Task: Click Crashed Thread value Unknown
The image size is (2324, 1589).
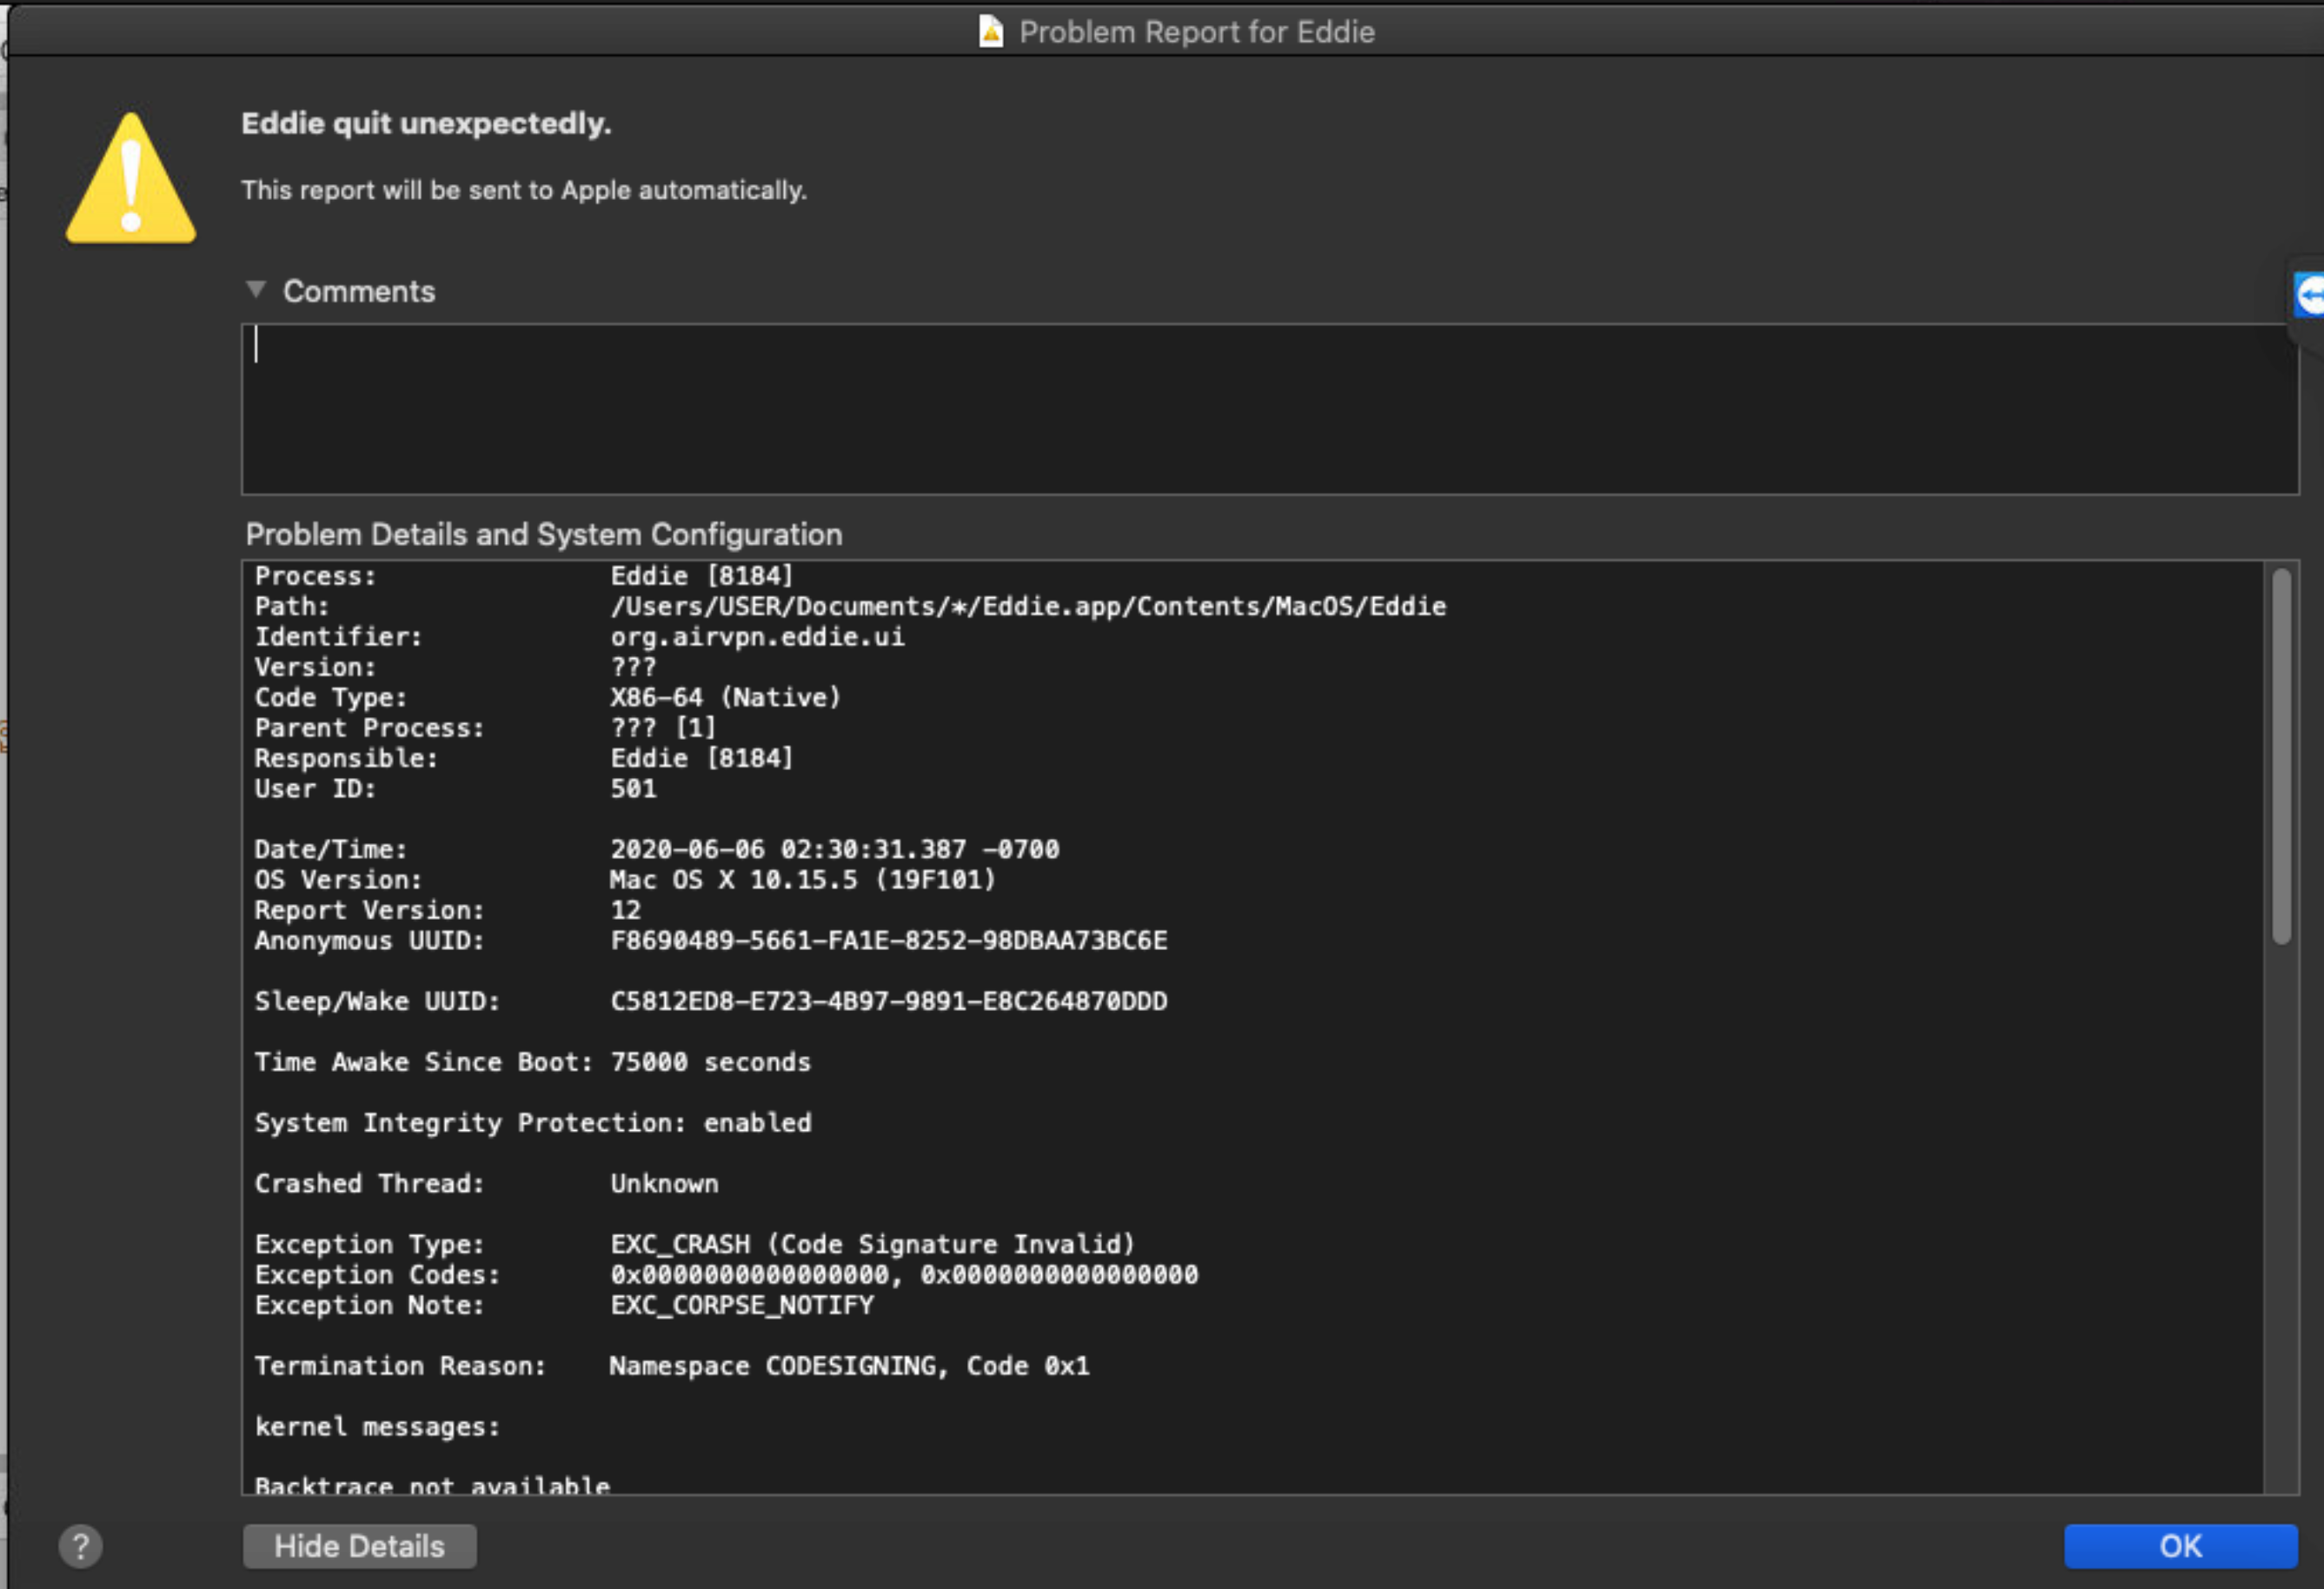Action: tap(664, 1184)
